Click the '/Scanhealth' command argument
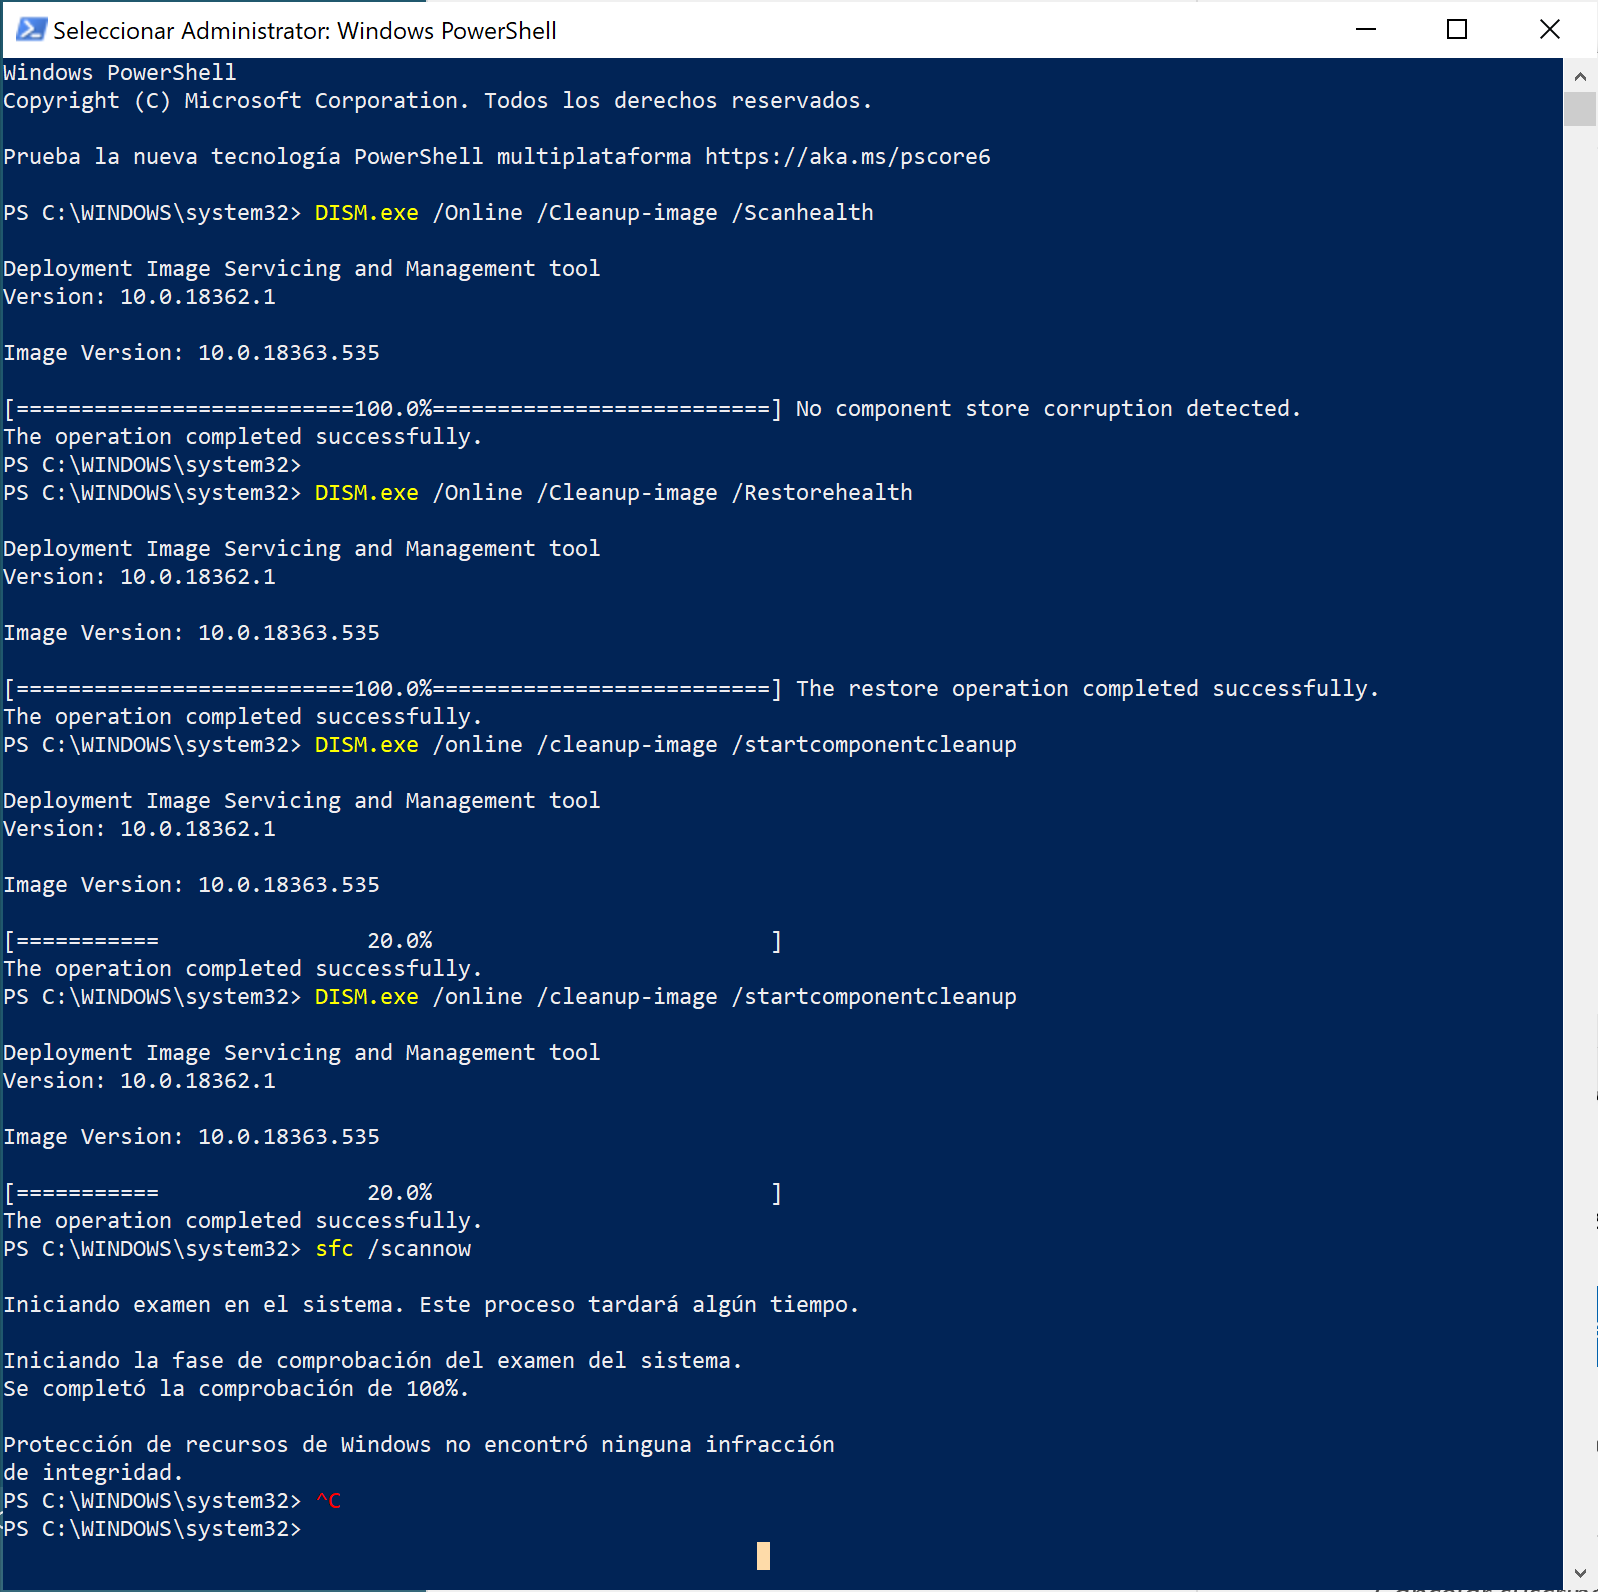 pyautogui.click(x=802, y=213)
